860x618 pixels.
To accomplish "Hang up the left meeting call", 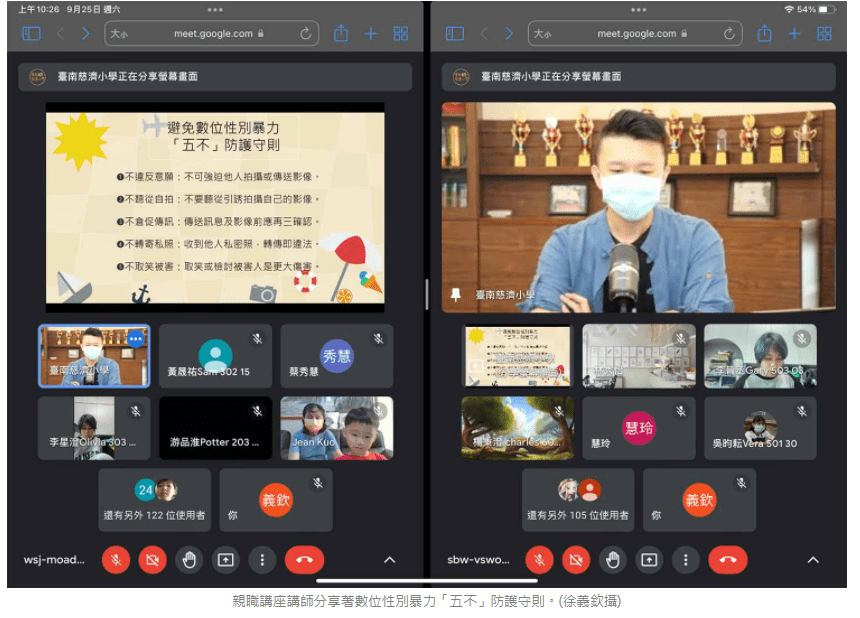I will pyautogui.click(x=304, y=560).
